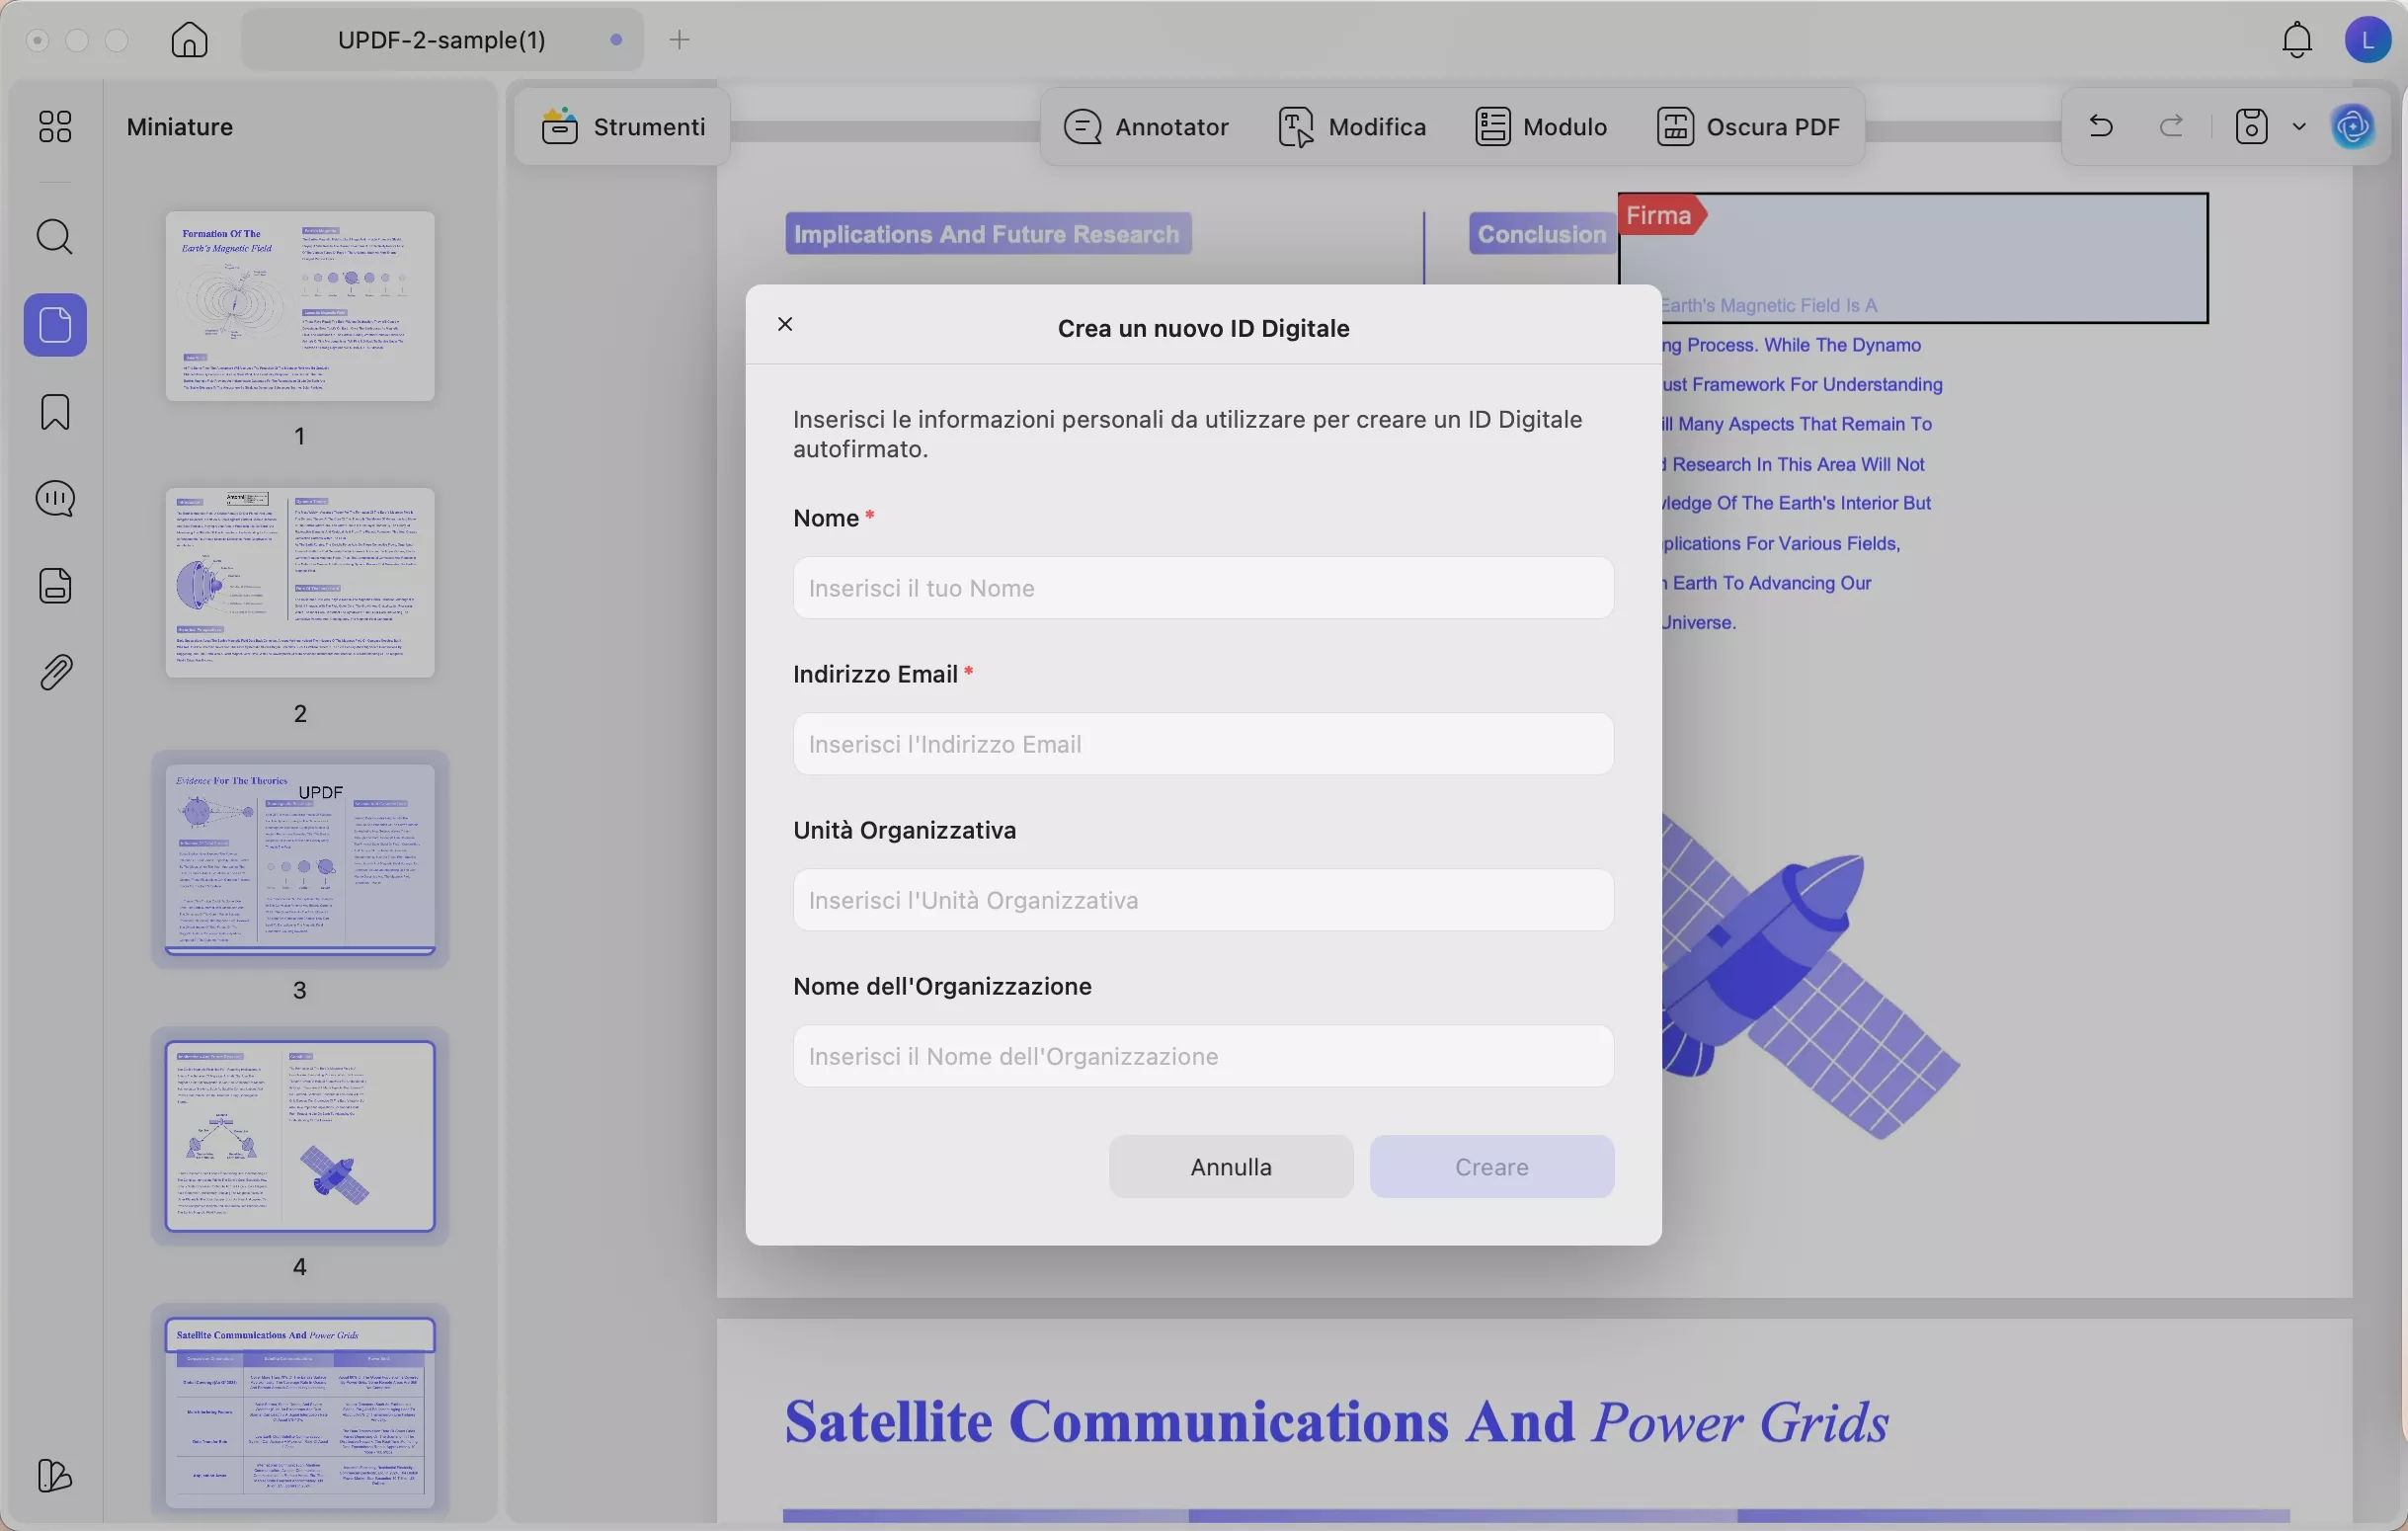
Task: Cancel the dialog with Annulla
Action: click(x=1229, y=1166)
